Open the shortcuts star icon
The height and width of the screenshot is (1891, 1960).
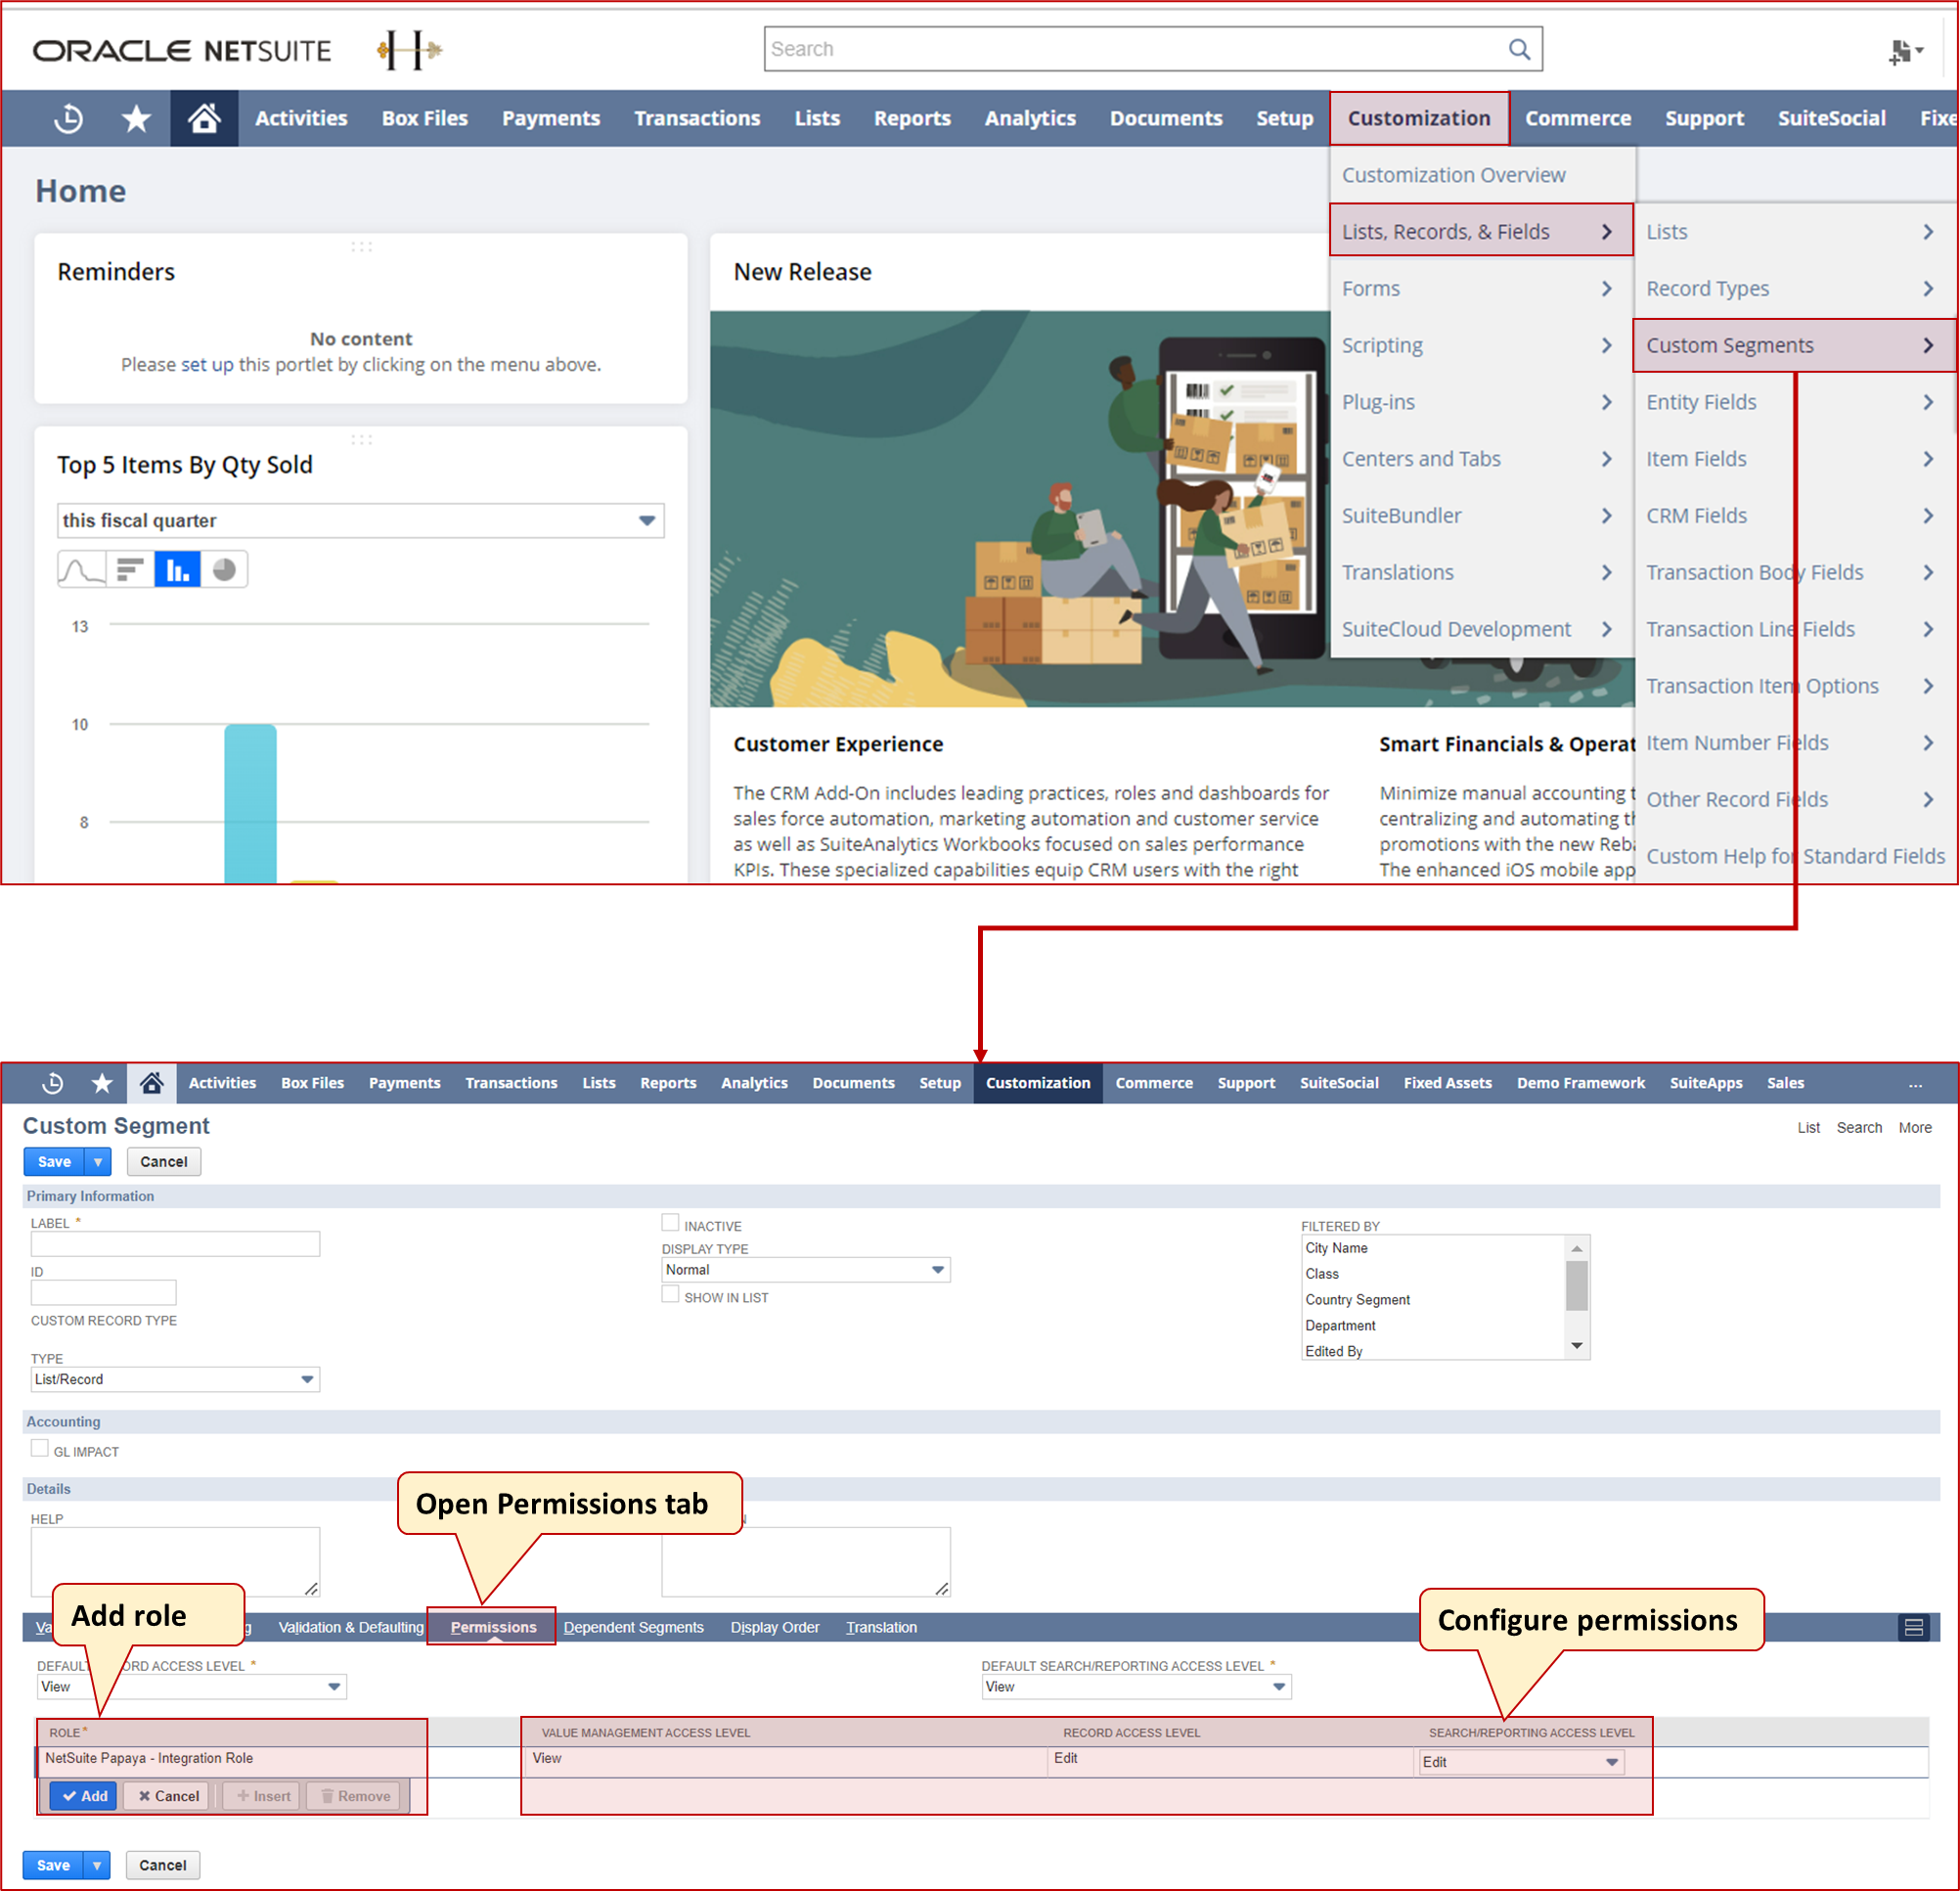[135, 118]
